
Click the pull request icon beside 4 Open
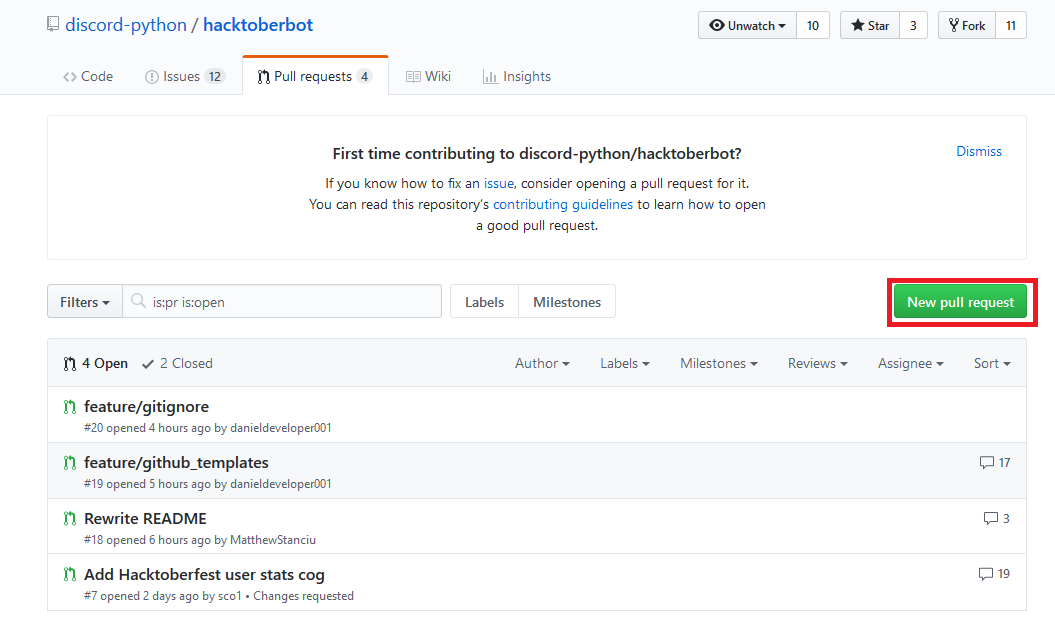pyautogui.click(x=70, y=364)
